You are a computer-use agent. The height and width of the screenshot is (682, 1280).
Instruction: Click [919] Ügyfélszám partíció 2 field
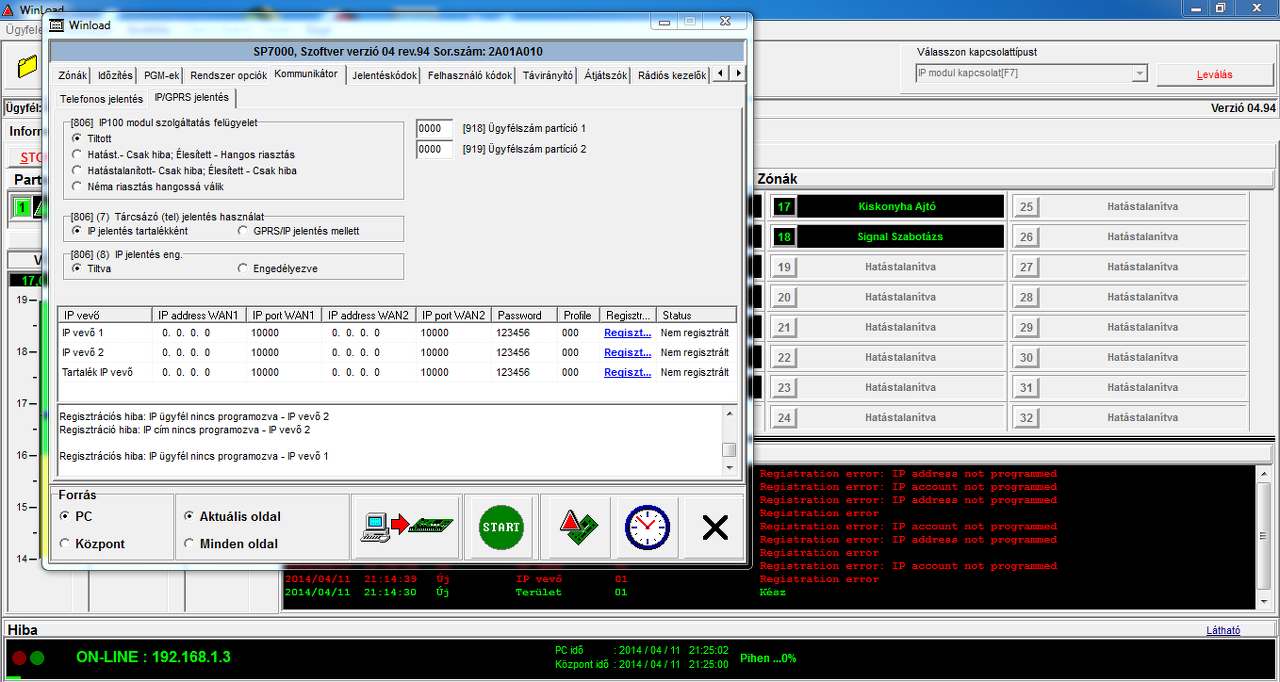434,149
